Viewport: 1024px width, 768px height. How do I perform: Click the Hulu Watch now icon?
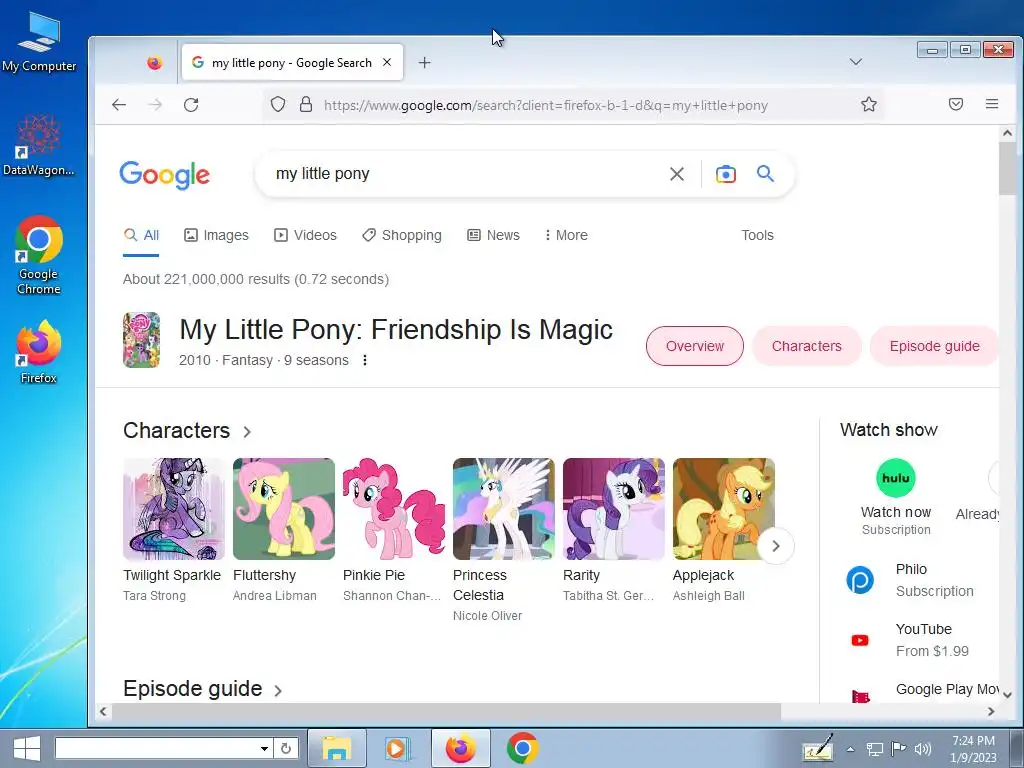896,478
